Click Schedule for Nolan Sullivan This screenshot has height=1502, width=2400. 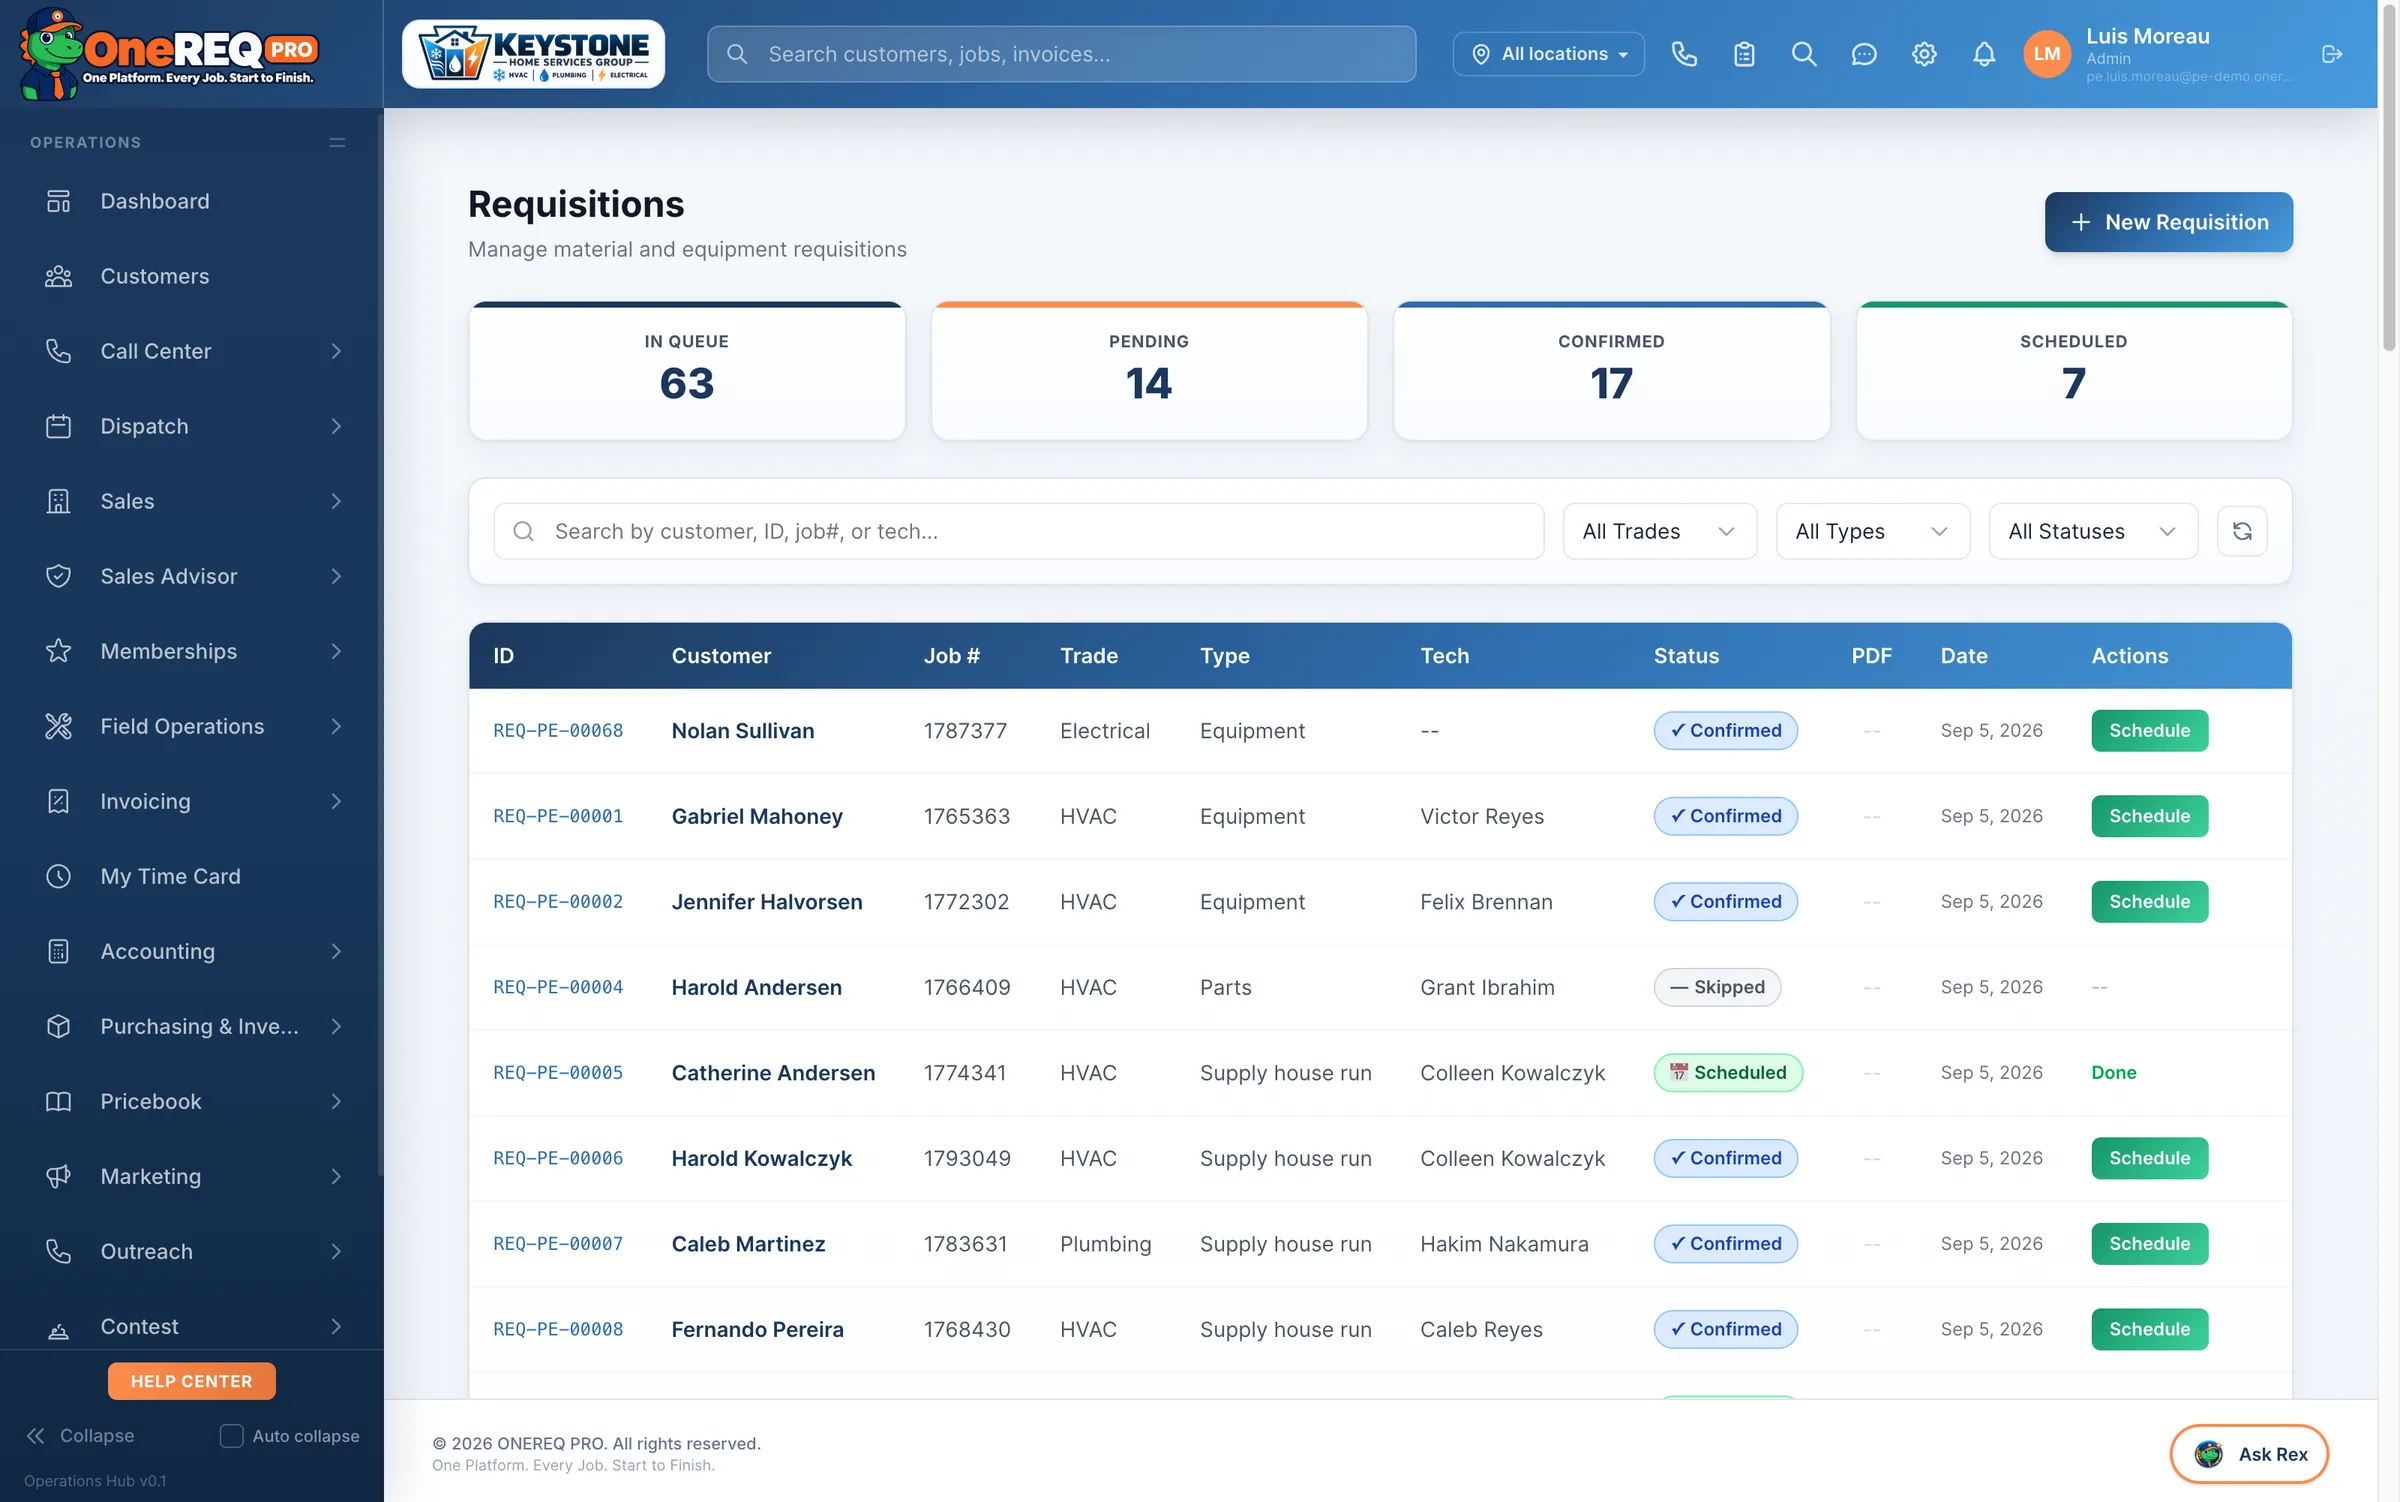point(2149,730)
